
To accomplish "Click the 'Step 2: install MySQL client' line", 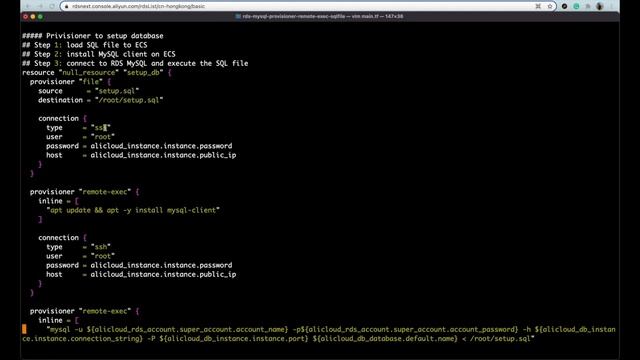I will [x=99, y=54].
